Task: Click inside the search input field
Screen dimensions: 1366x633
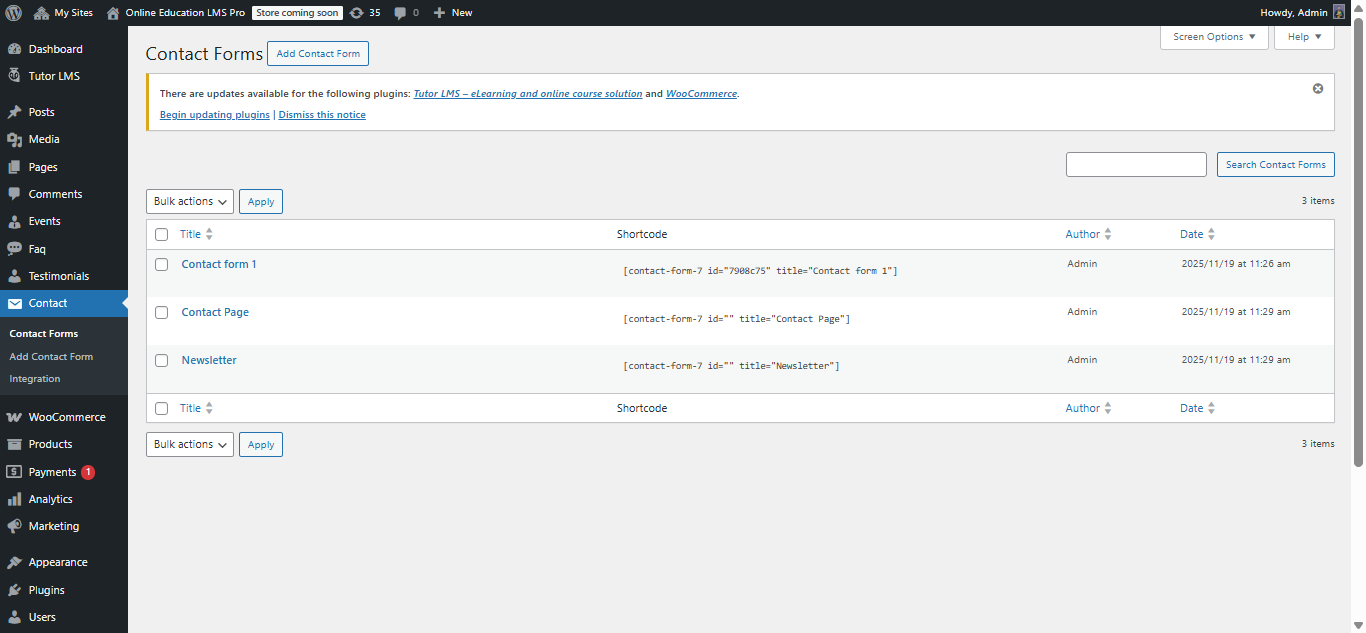Action: tap(1136, 164)
